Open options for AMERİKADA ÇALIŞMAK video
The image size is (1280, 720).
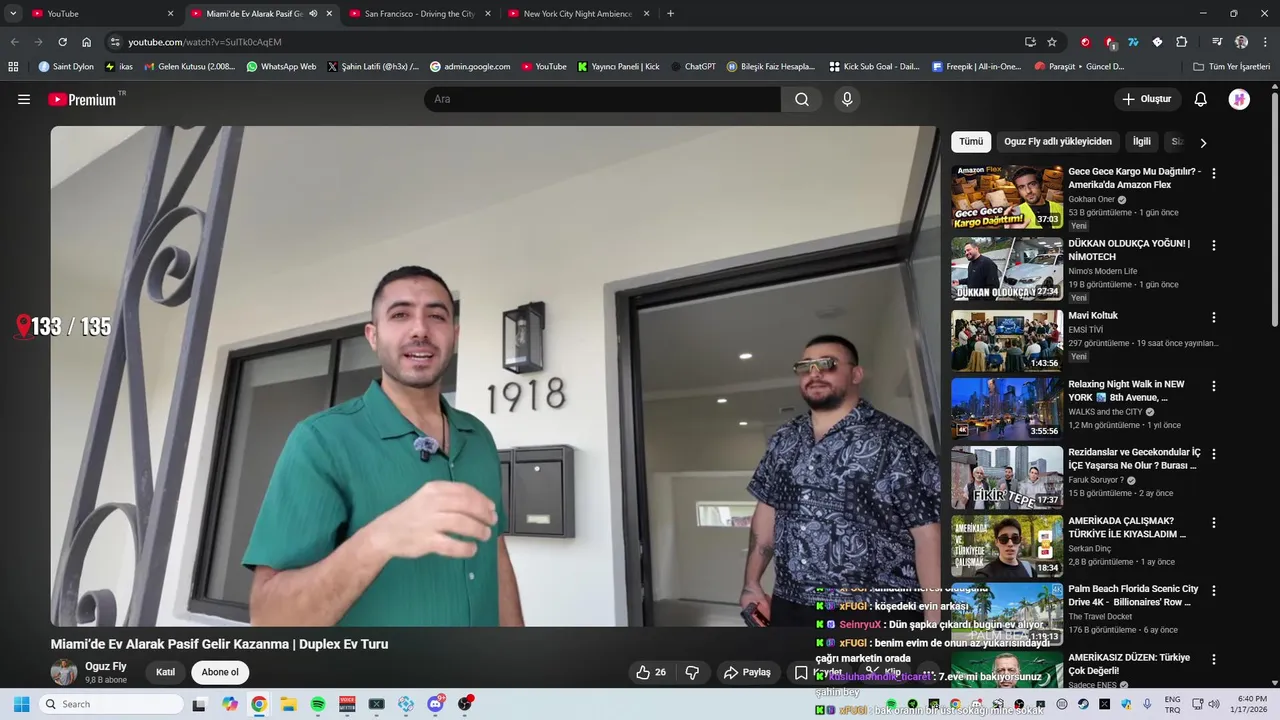pyautogui.click(x=1214, y=523)
